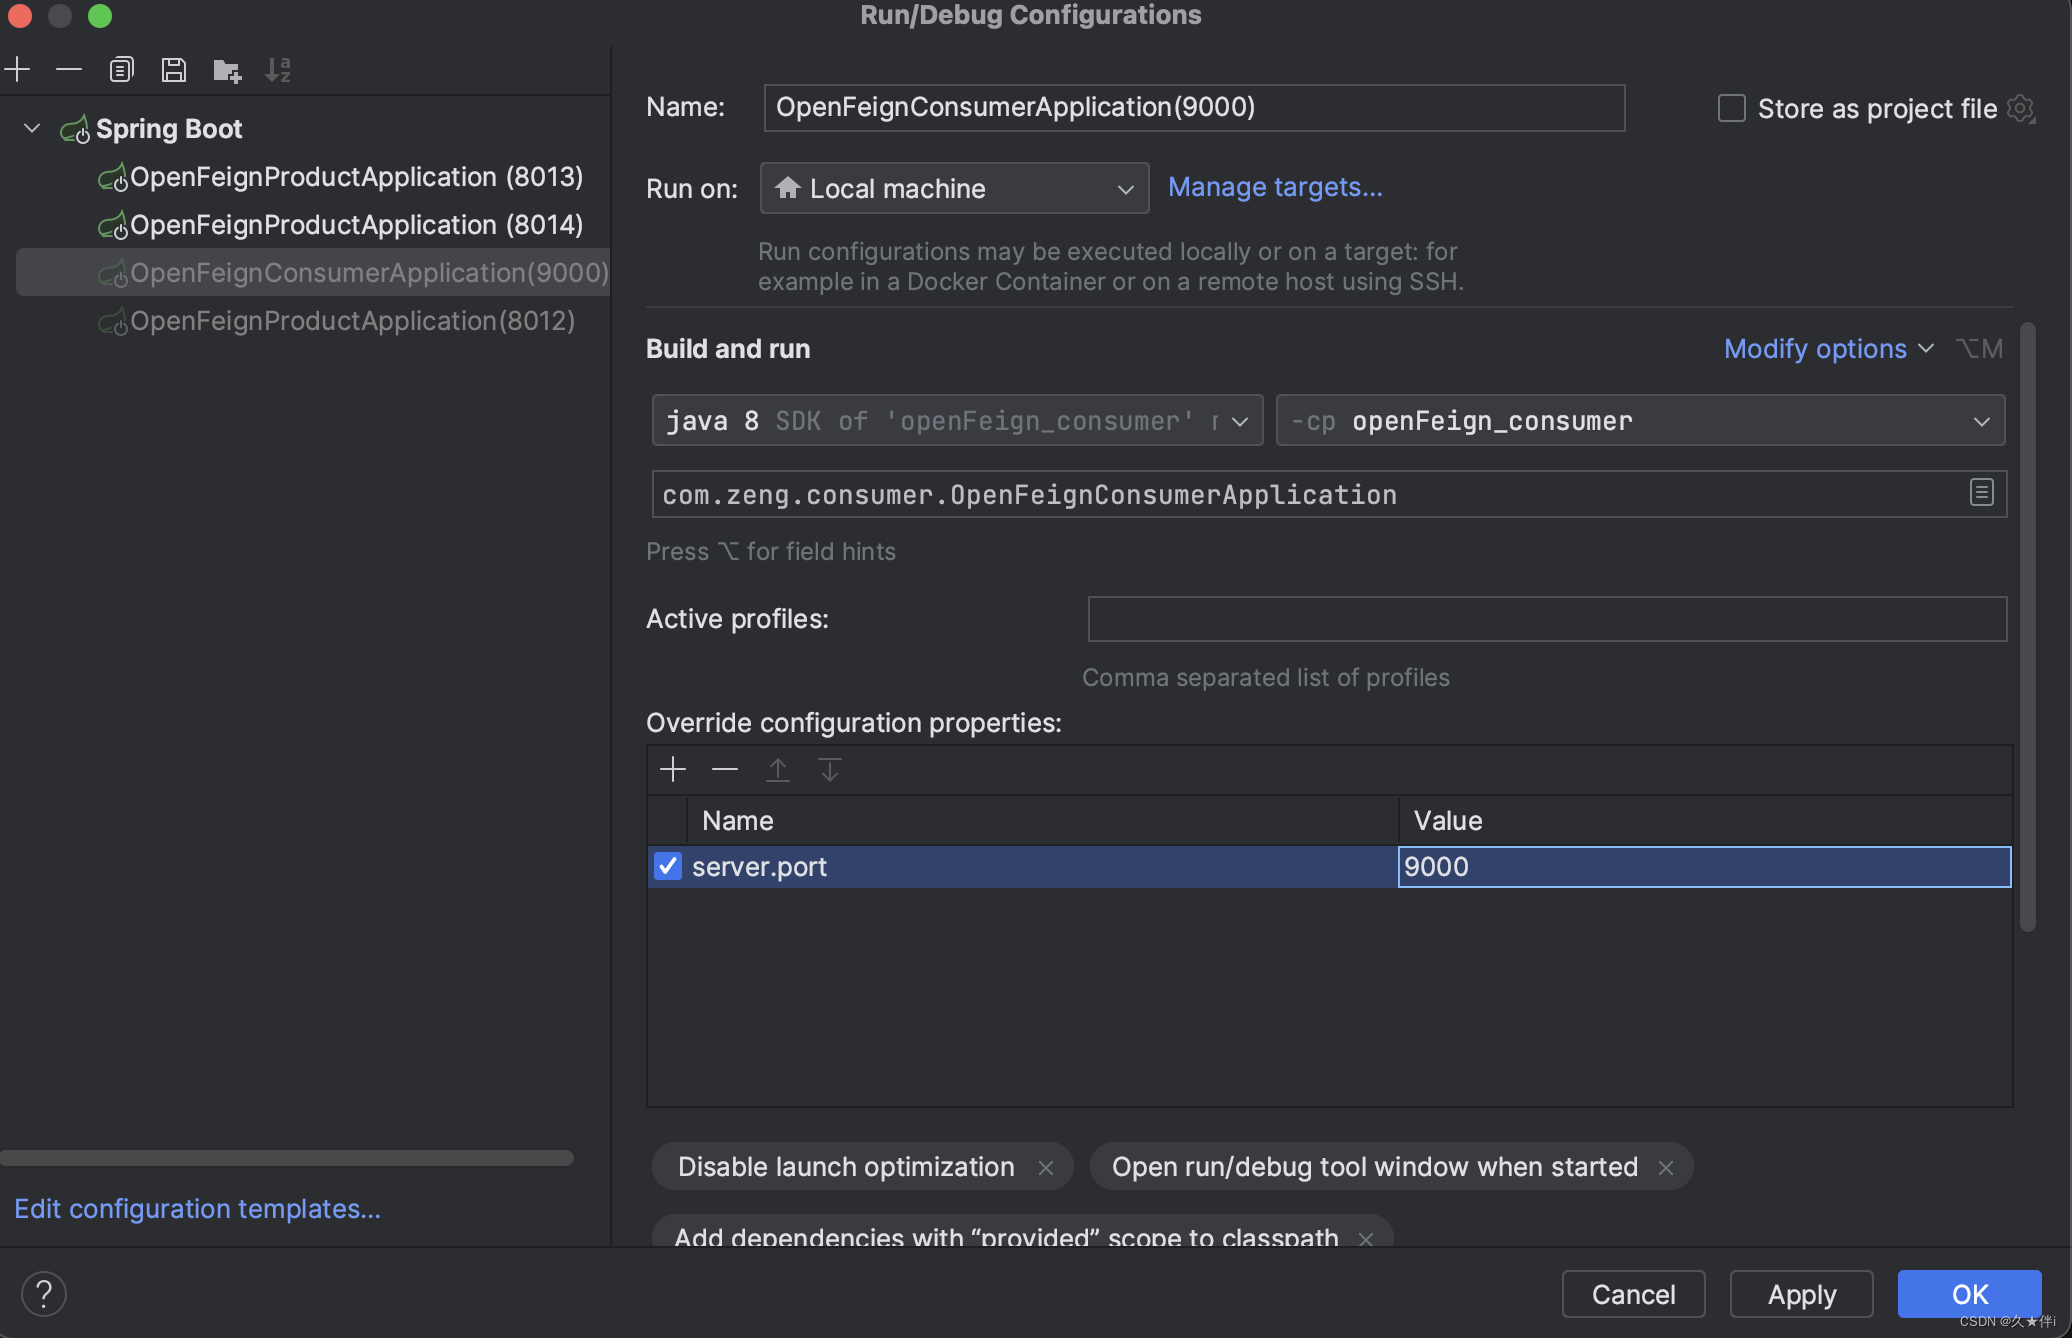Uncheck the server.port override property

pos(667,866)
